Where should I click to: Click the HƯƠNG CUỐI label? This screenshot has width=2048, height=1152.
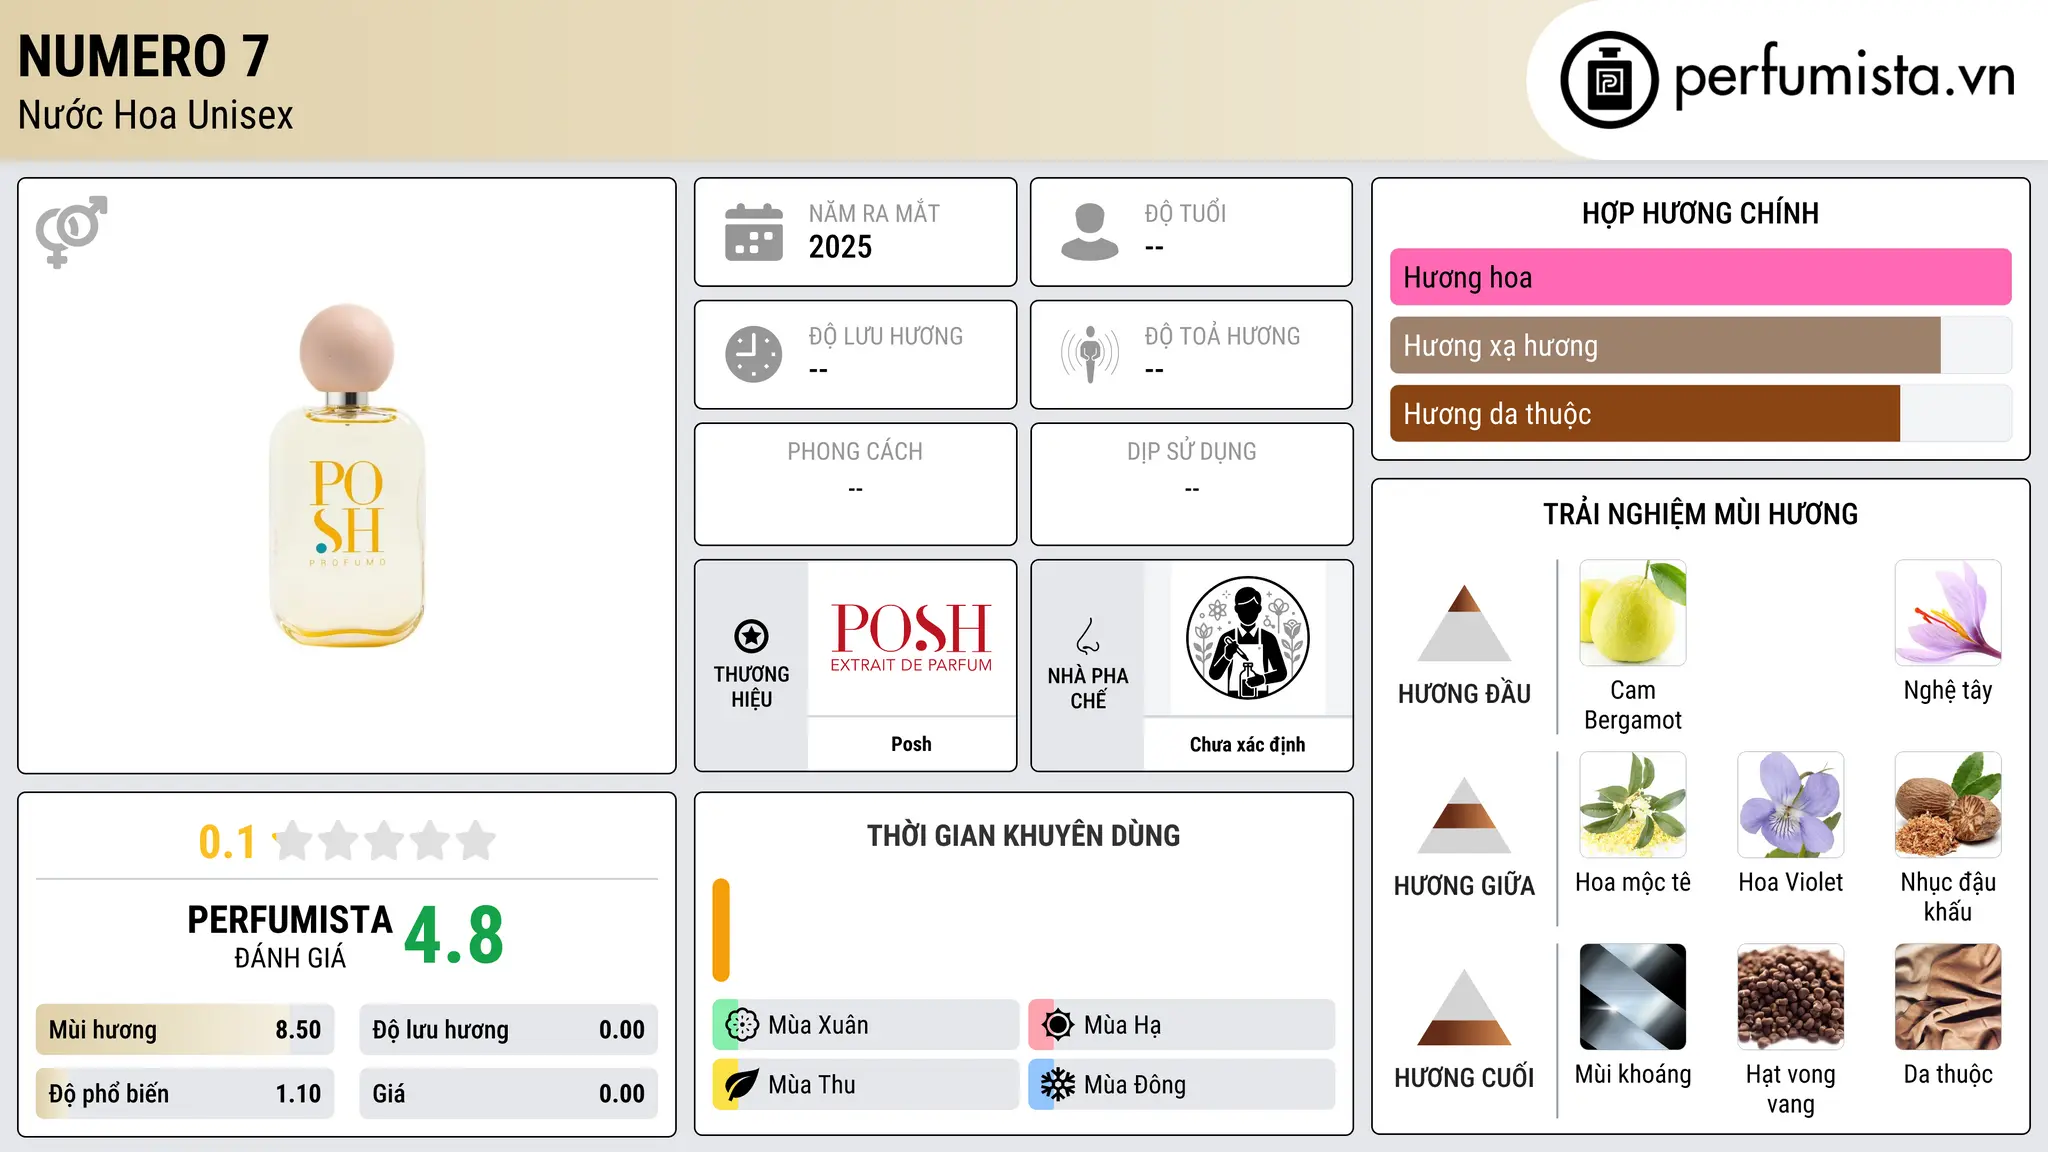(x=1464, y=1078)
